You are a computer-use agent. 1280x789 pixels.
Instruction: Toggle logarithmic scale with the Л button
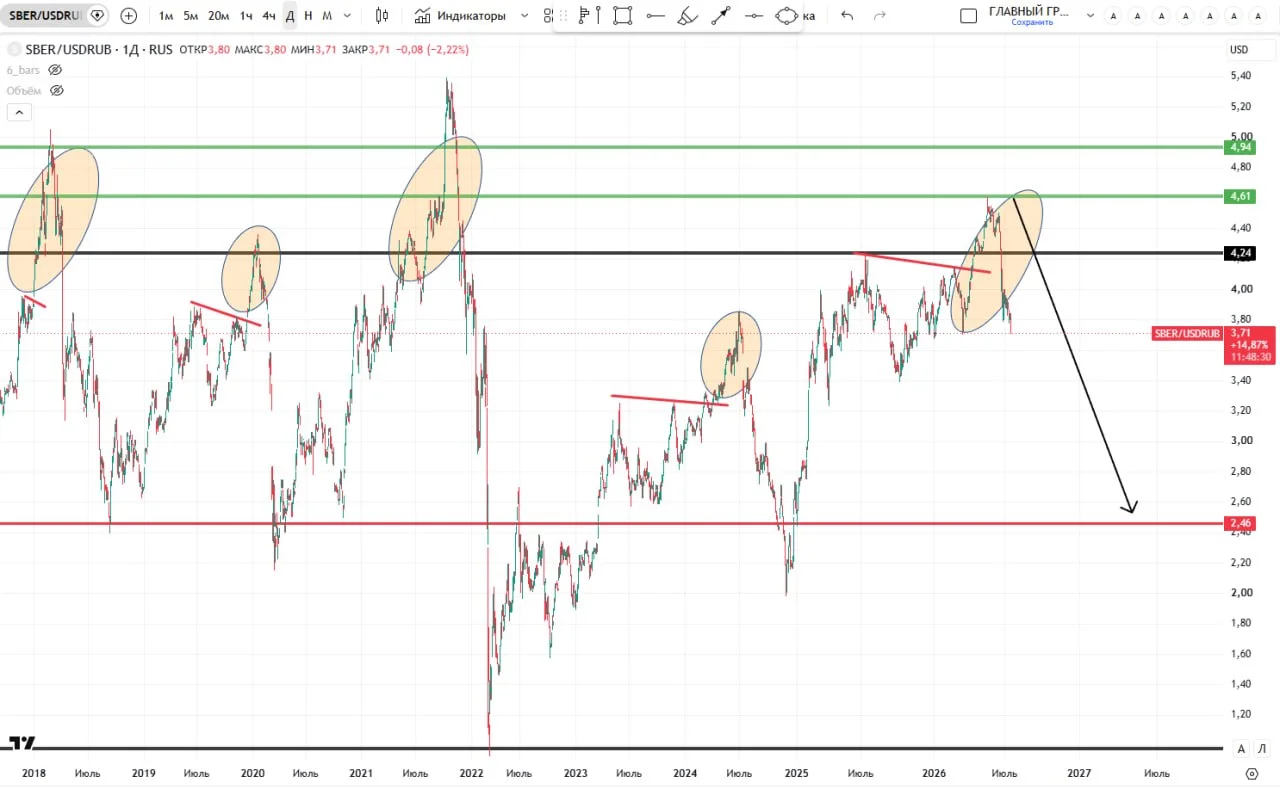pyautogui.click(x=1262, y=749)
